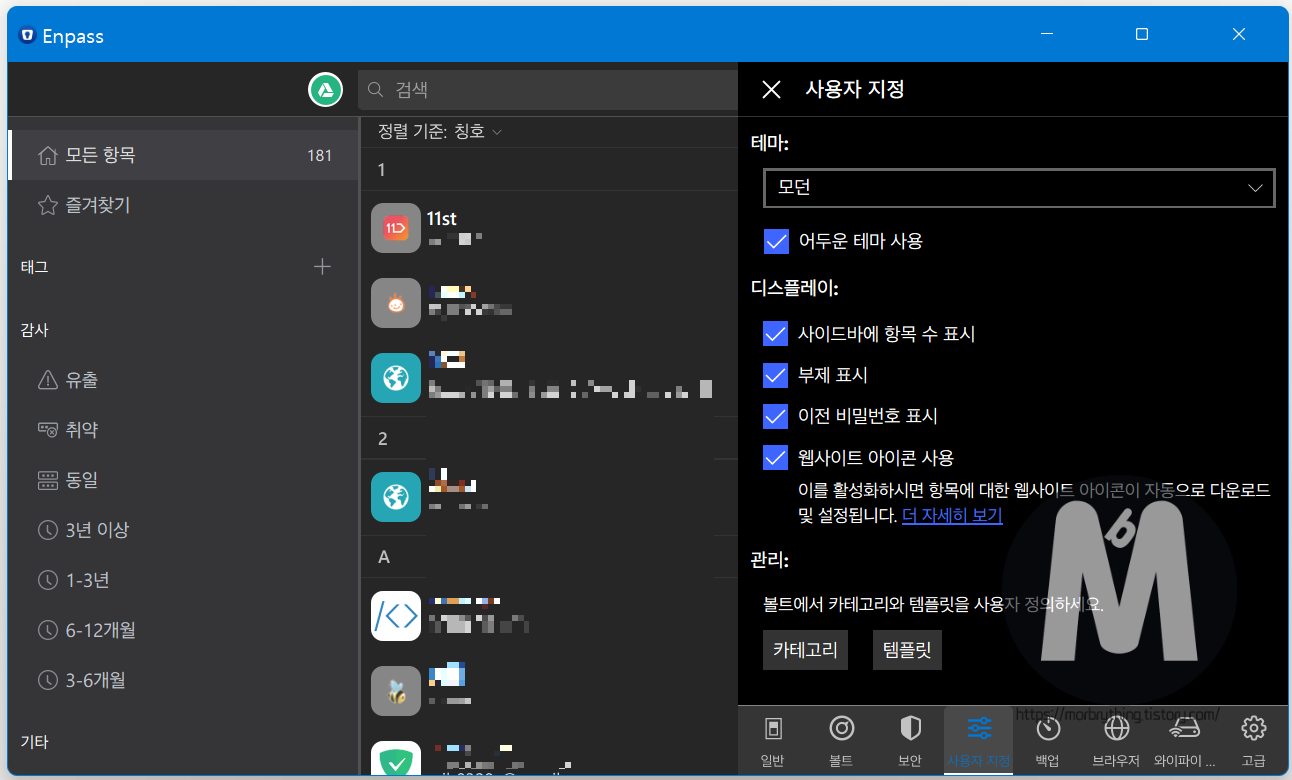Open the 브라우저 browser settings tab
The image size is (1292, 780).
click(x=1116, y=740)
